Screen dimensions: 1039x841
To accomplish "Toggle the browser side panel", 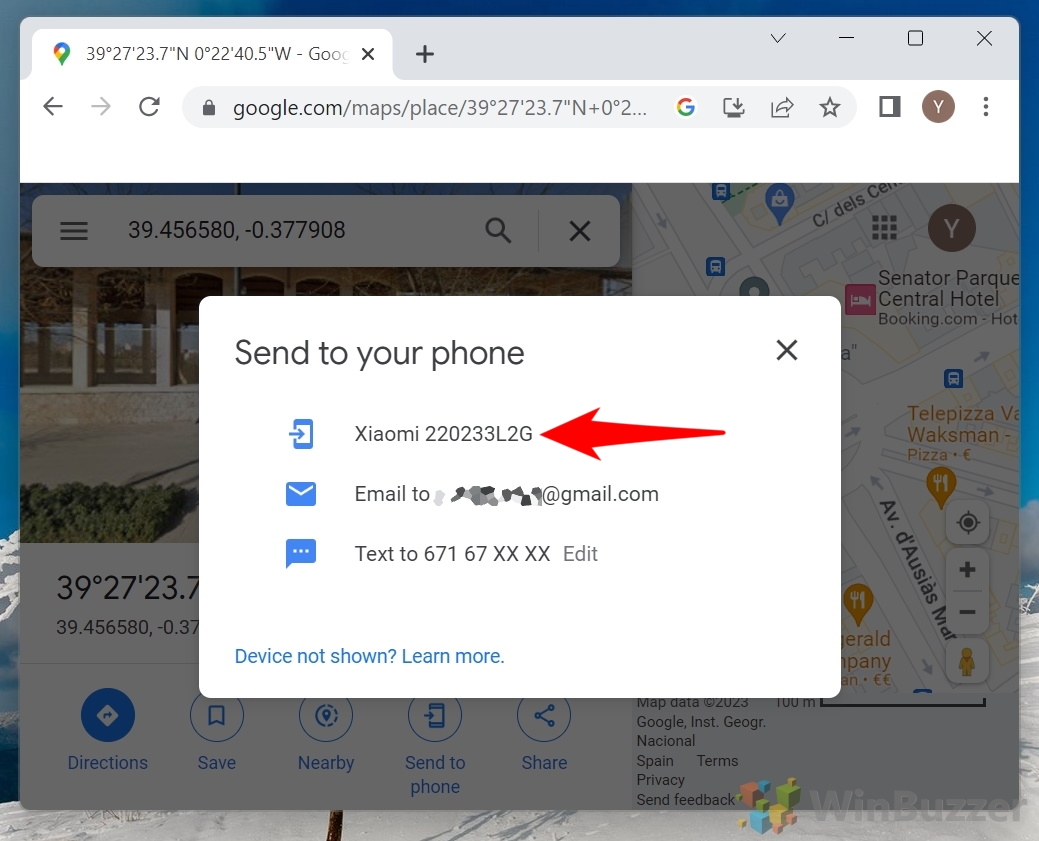I will (x=889, y=107).
